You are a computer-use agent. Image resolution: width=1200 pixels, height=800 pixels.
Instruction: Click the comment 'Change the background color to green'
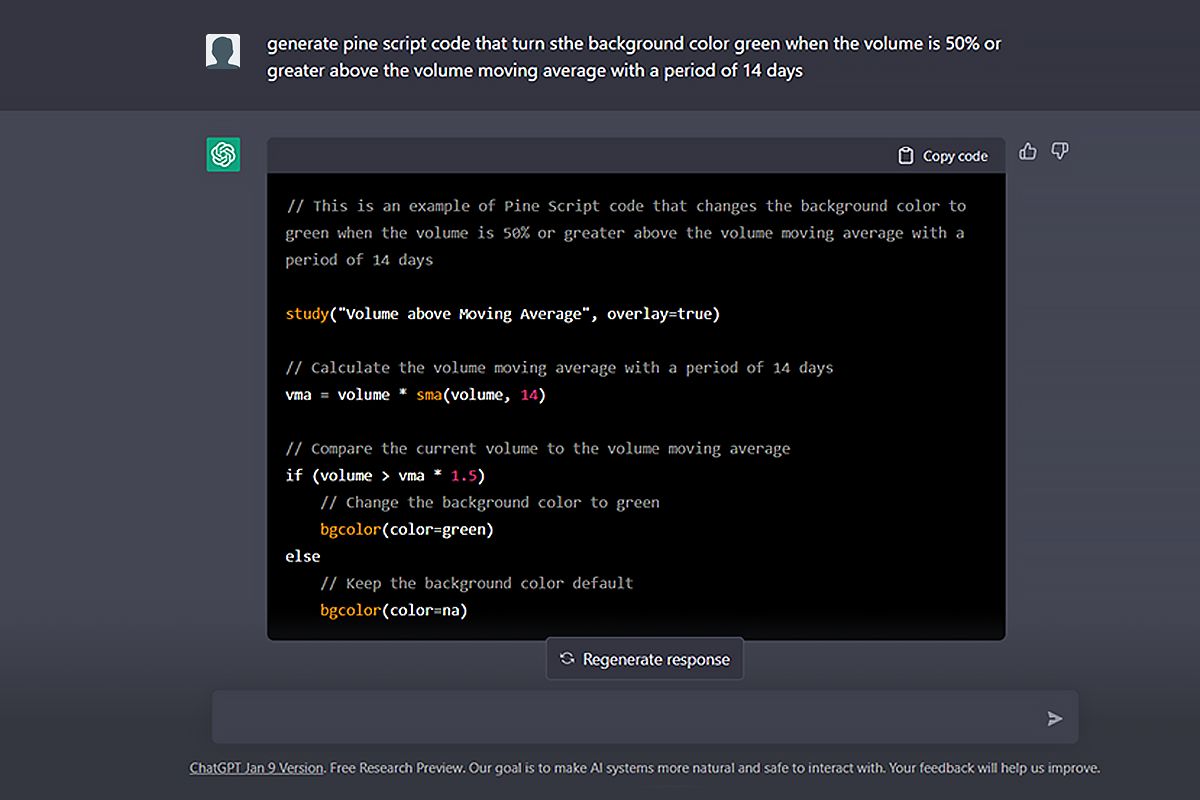[x=490, y=503]
